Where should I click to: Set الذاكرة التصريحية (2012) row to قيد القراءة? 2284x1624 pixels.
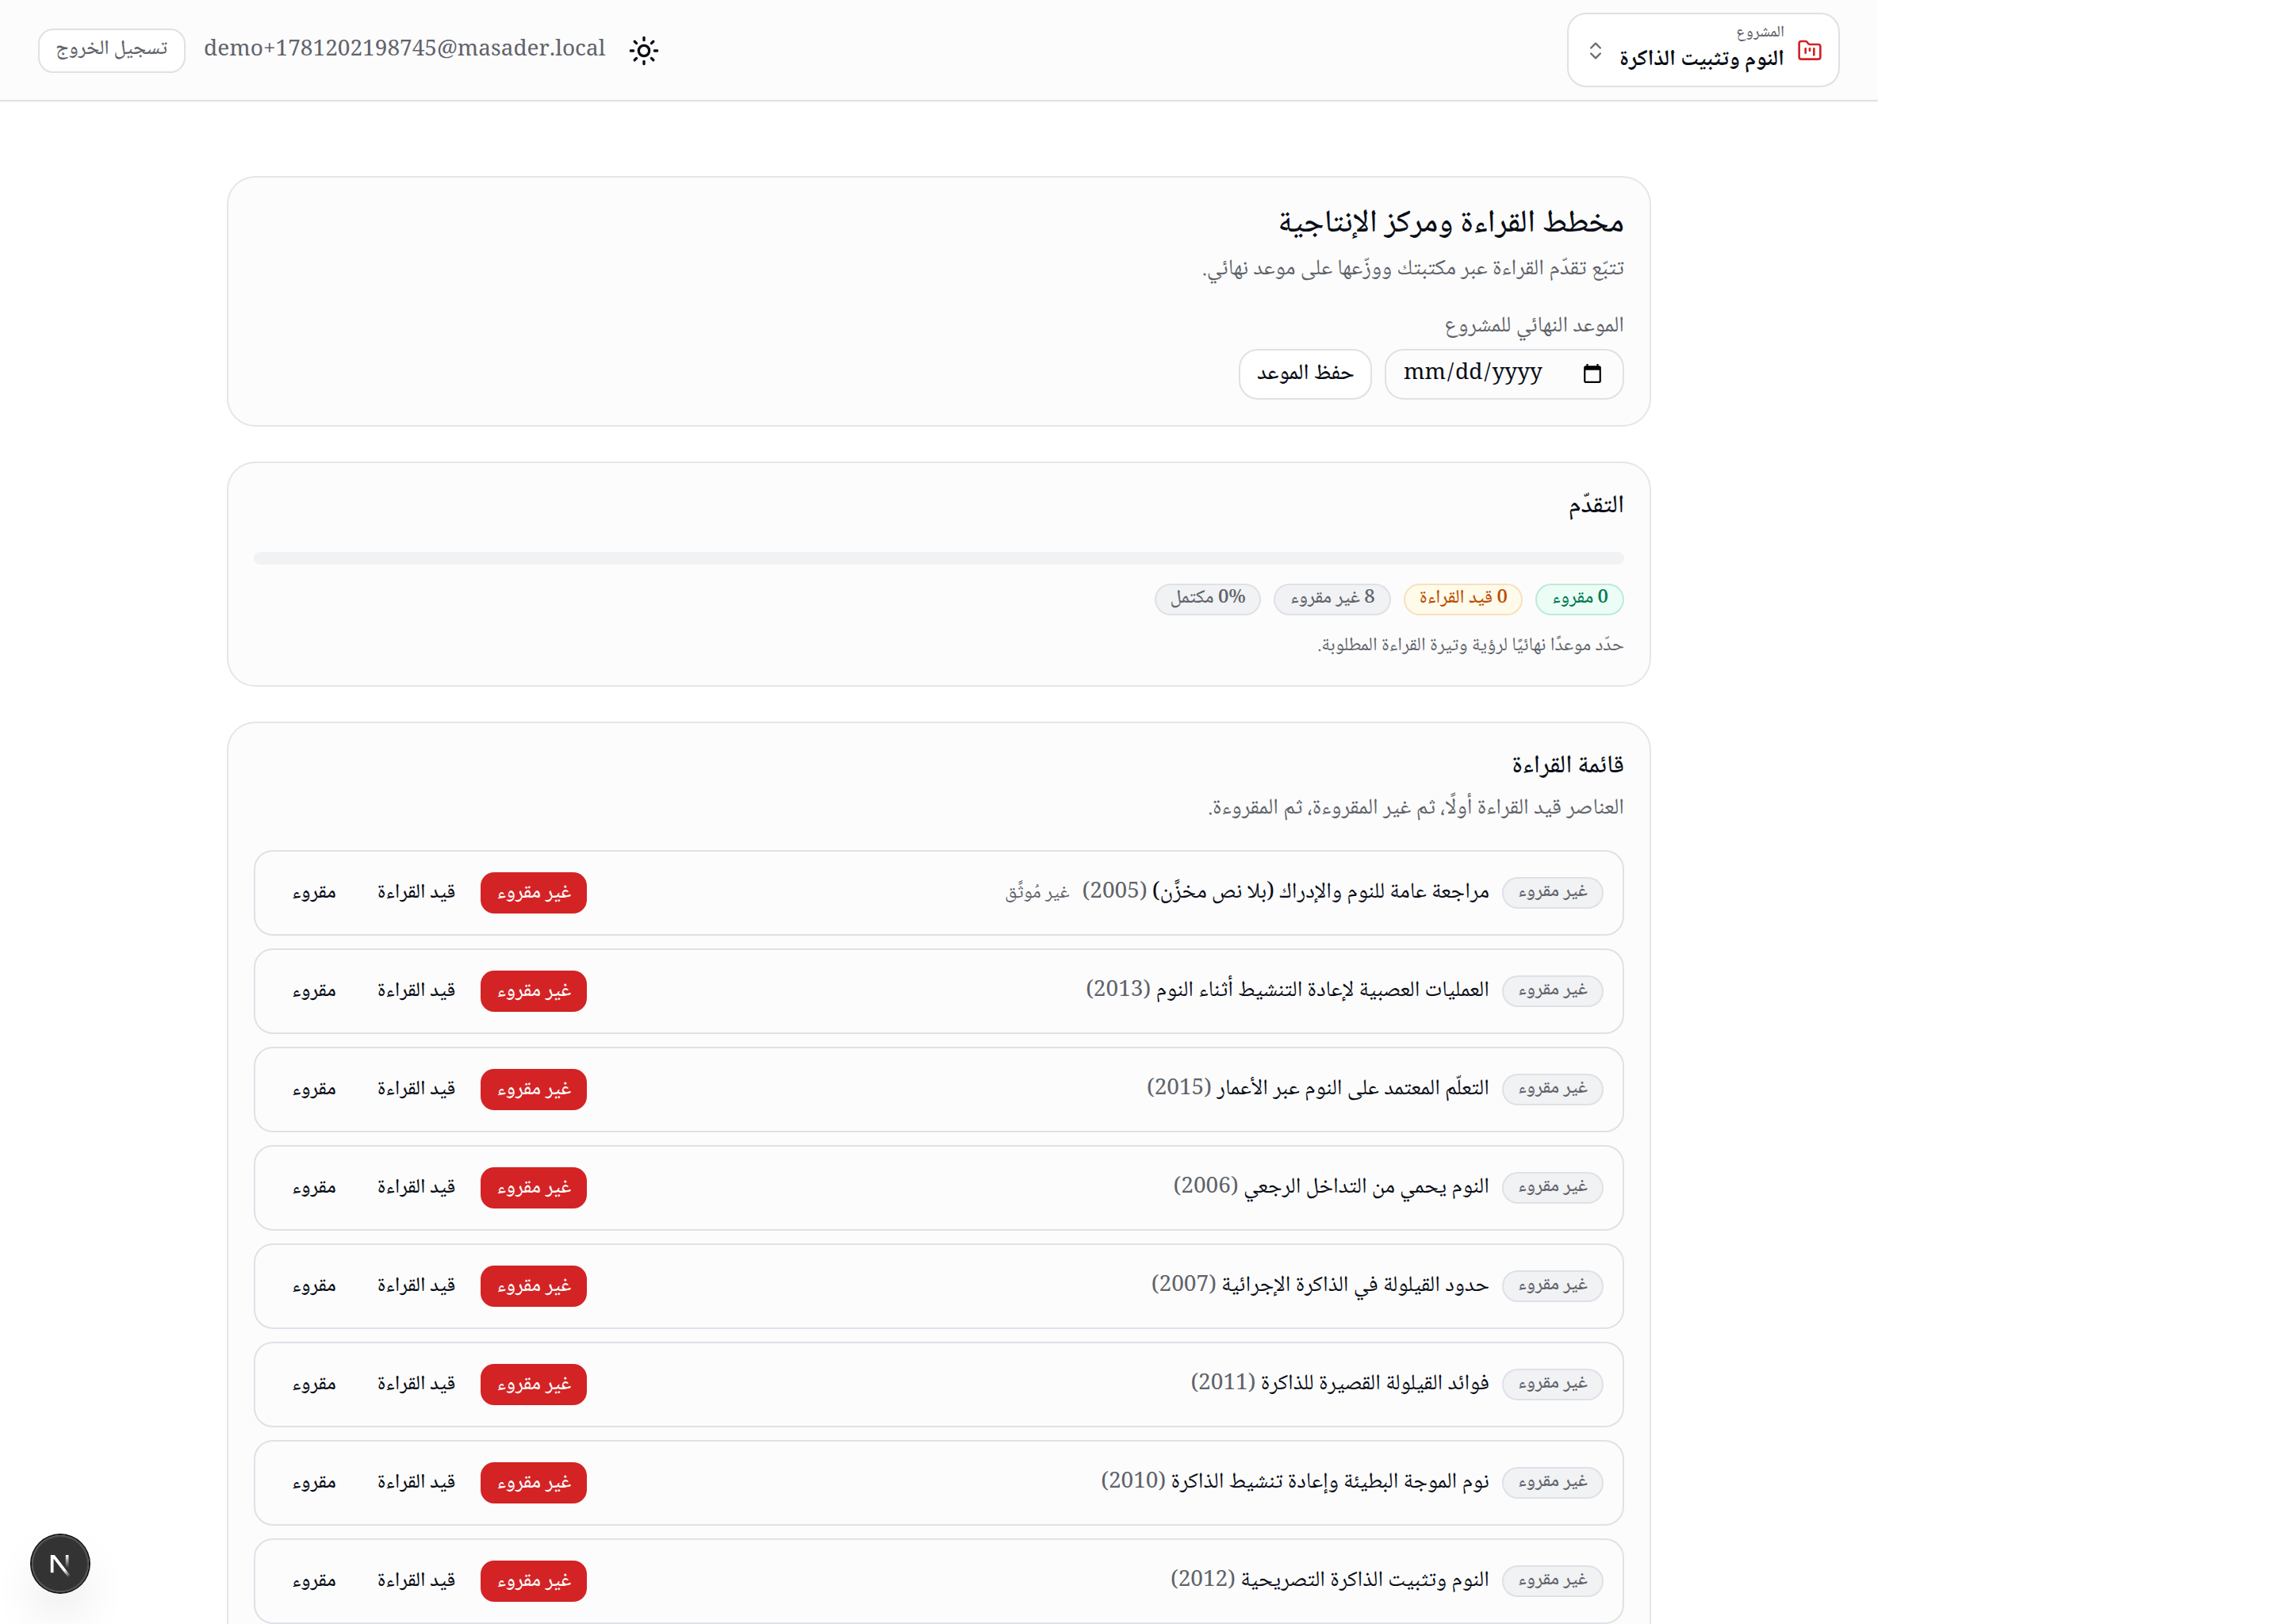[416, 1580]
